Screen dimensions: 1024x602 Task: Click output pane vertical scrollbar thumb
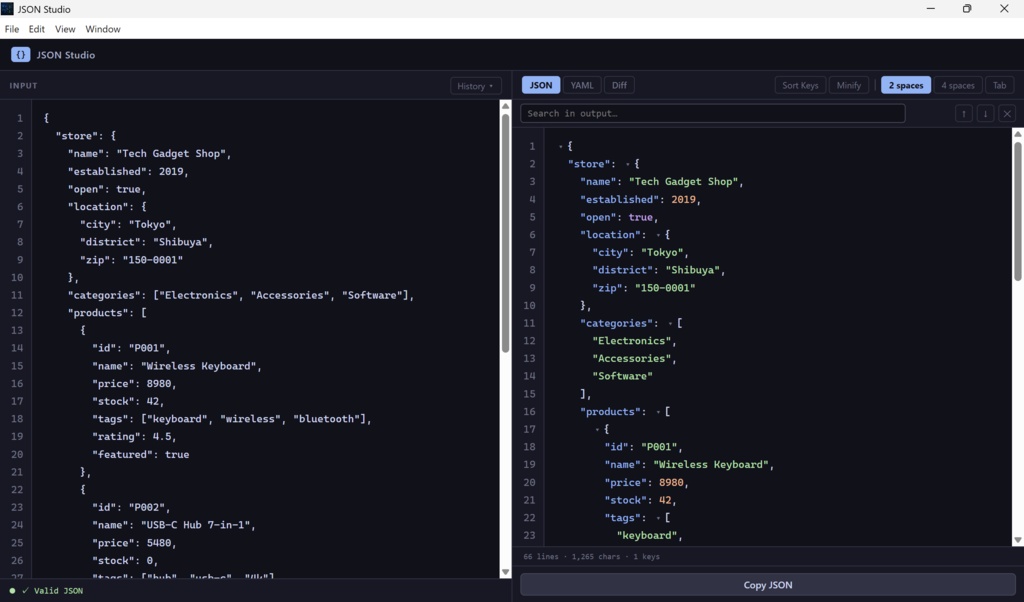tap(1017, 211)
